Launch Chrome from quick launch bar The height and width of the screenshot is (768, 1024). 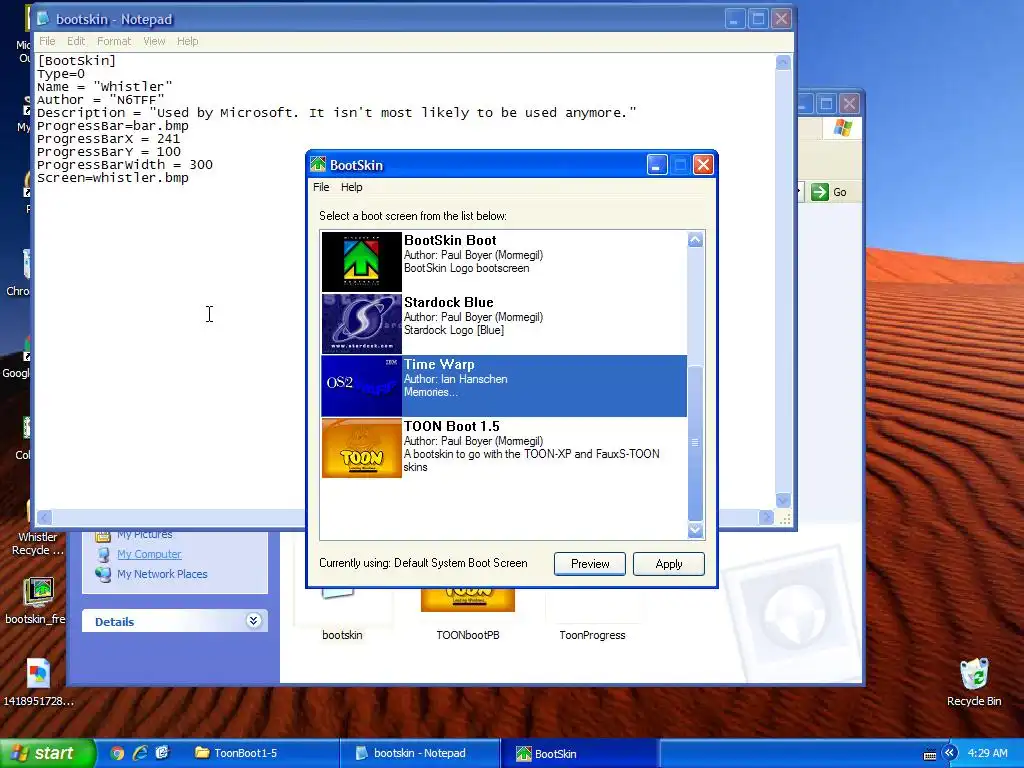point(117,753)
